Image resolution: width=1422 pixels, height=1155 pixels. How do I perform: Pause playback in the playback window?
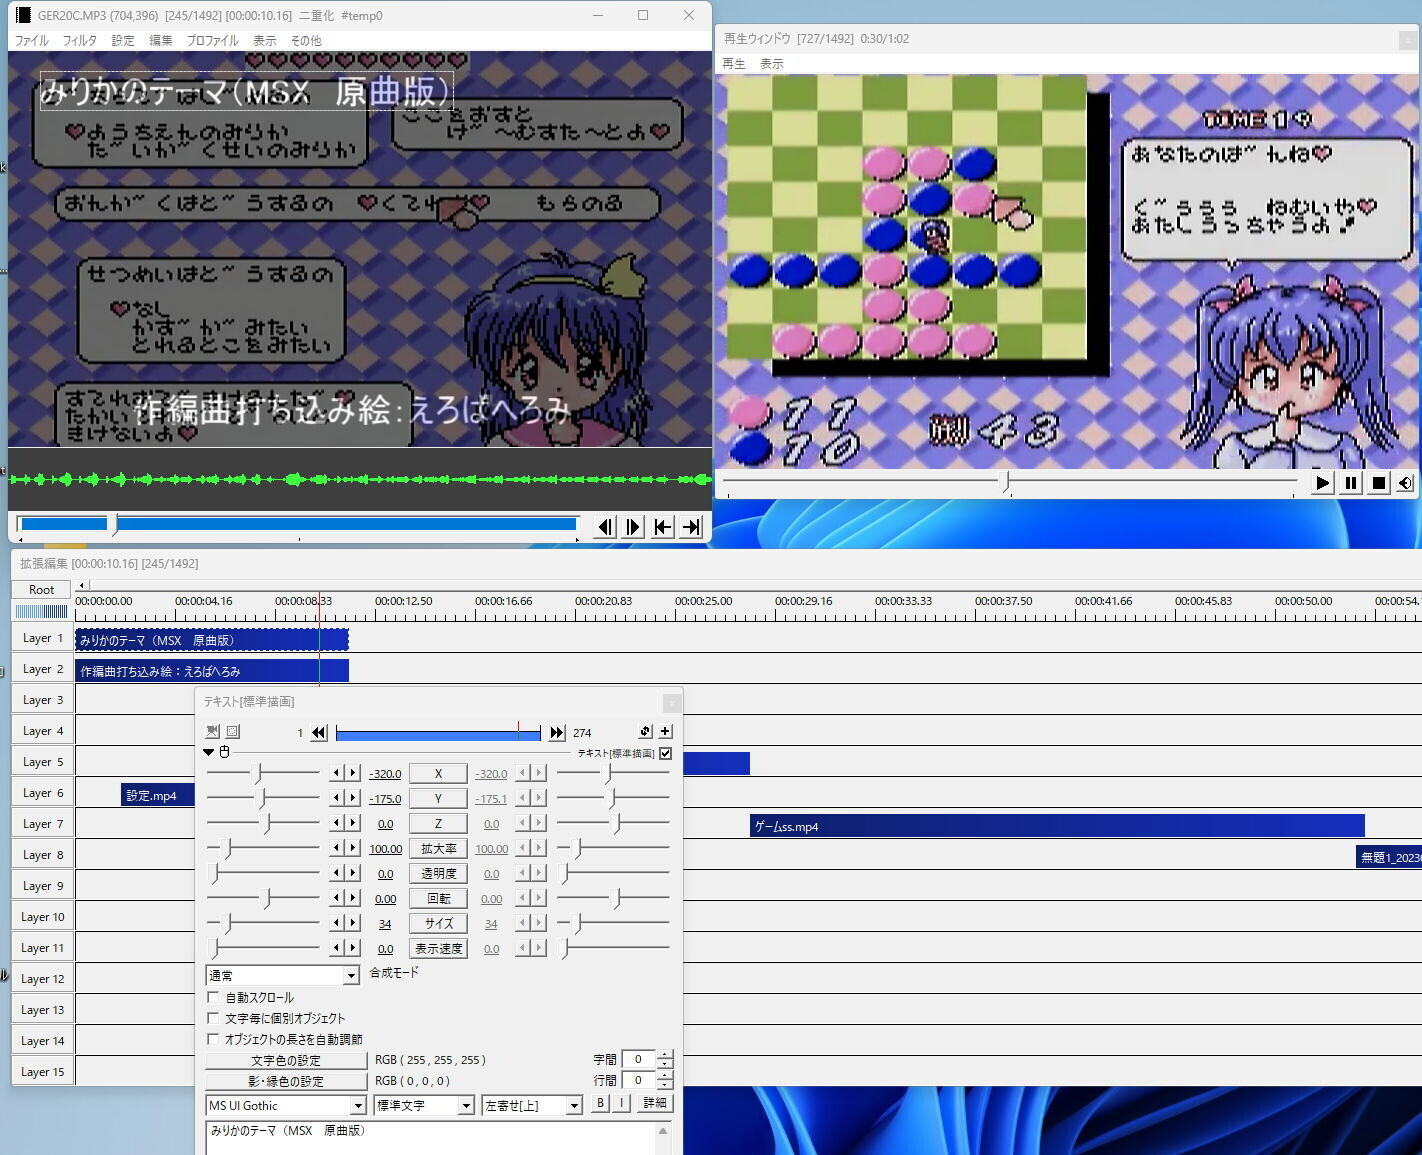point(1350,483)
